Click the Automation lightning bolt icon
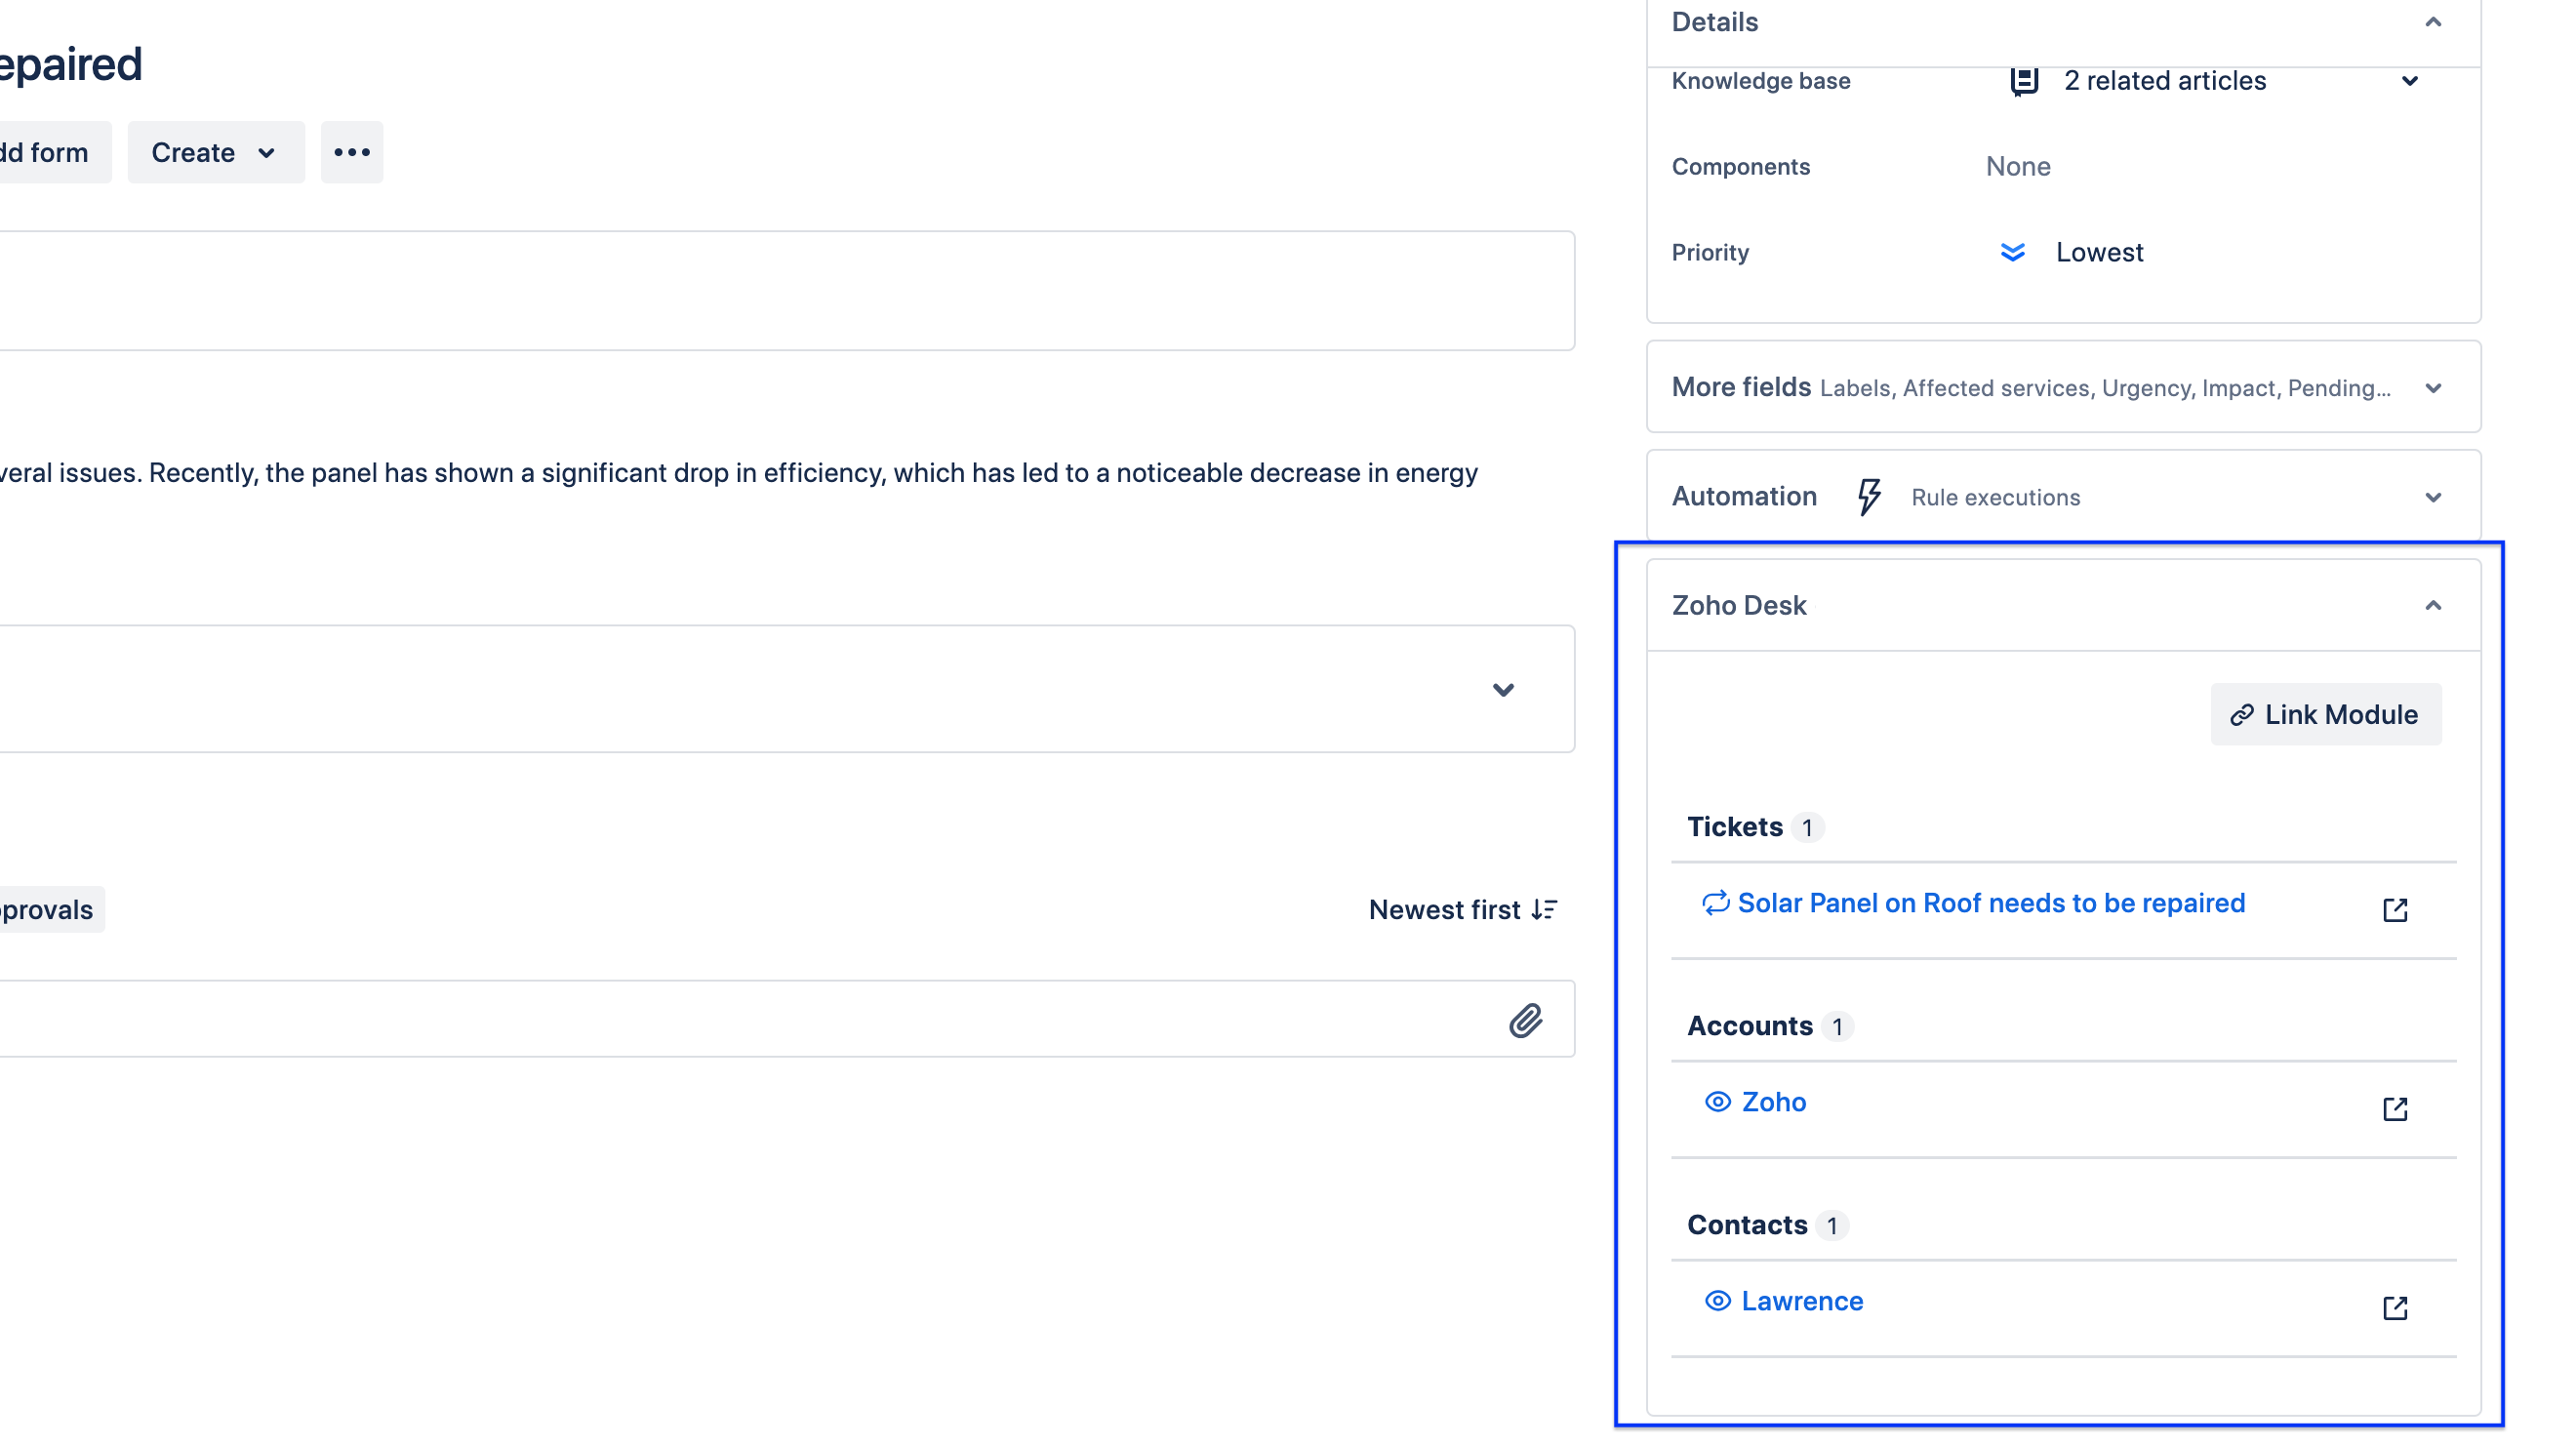This screenshot has width=2576, height=1446. click(x=1868, y=497)
